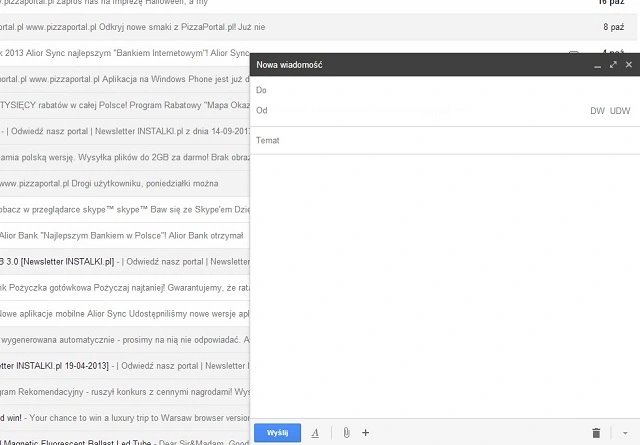Add a DW copy recipient
Image resolution: width=640 pixels, height=445 pixels.
[x=598, y=111]
